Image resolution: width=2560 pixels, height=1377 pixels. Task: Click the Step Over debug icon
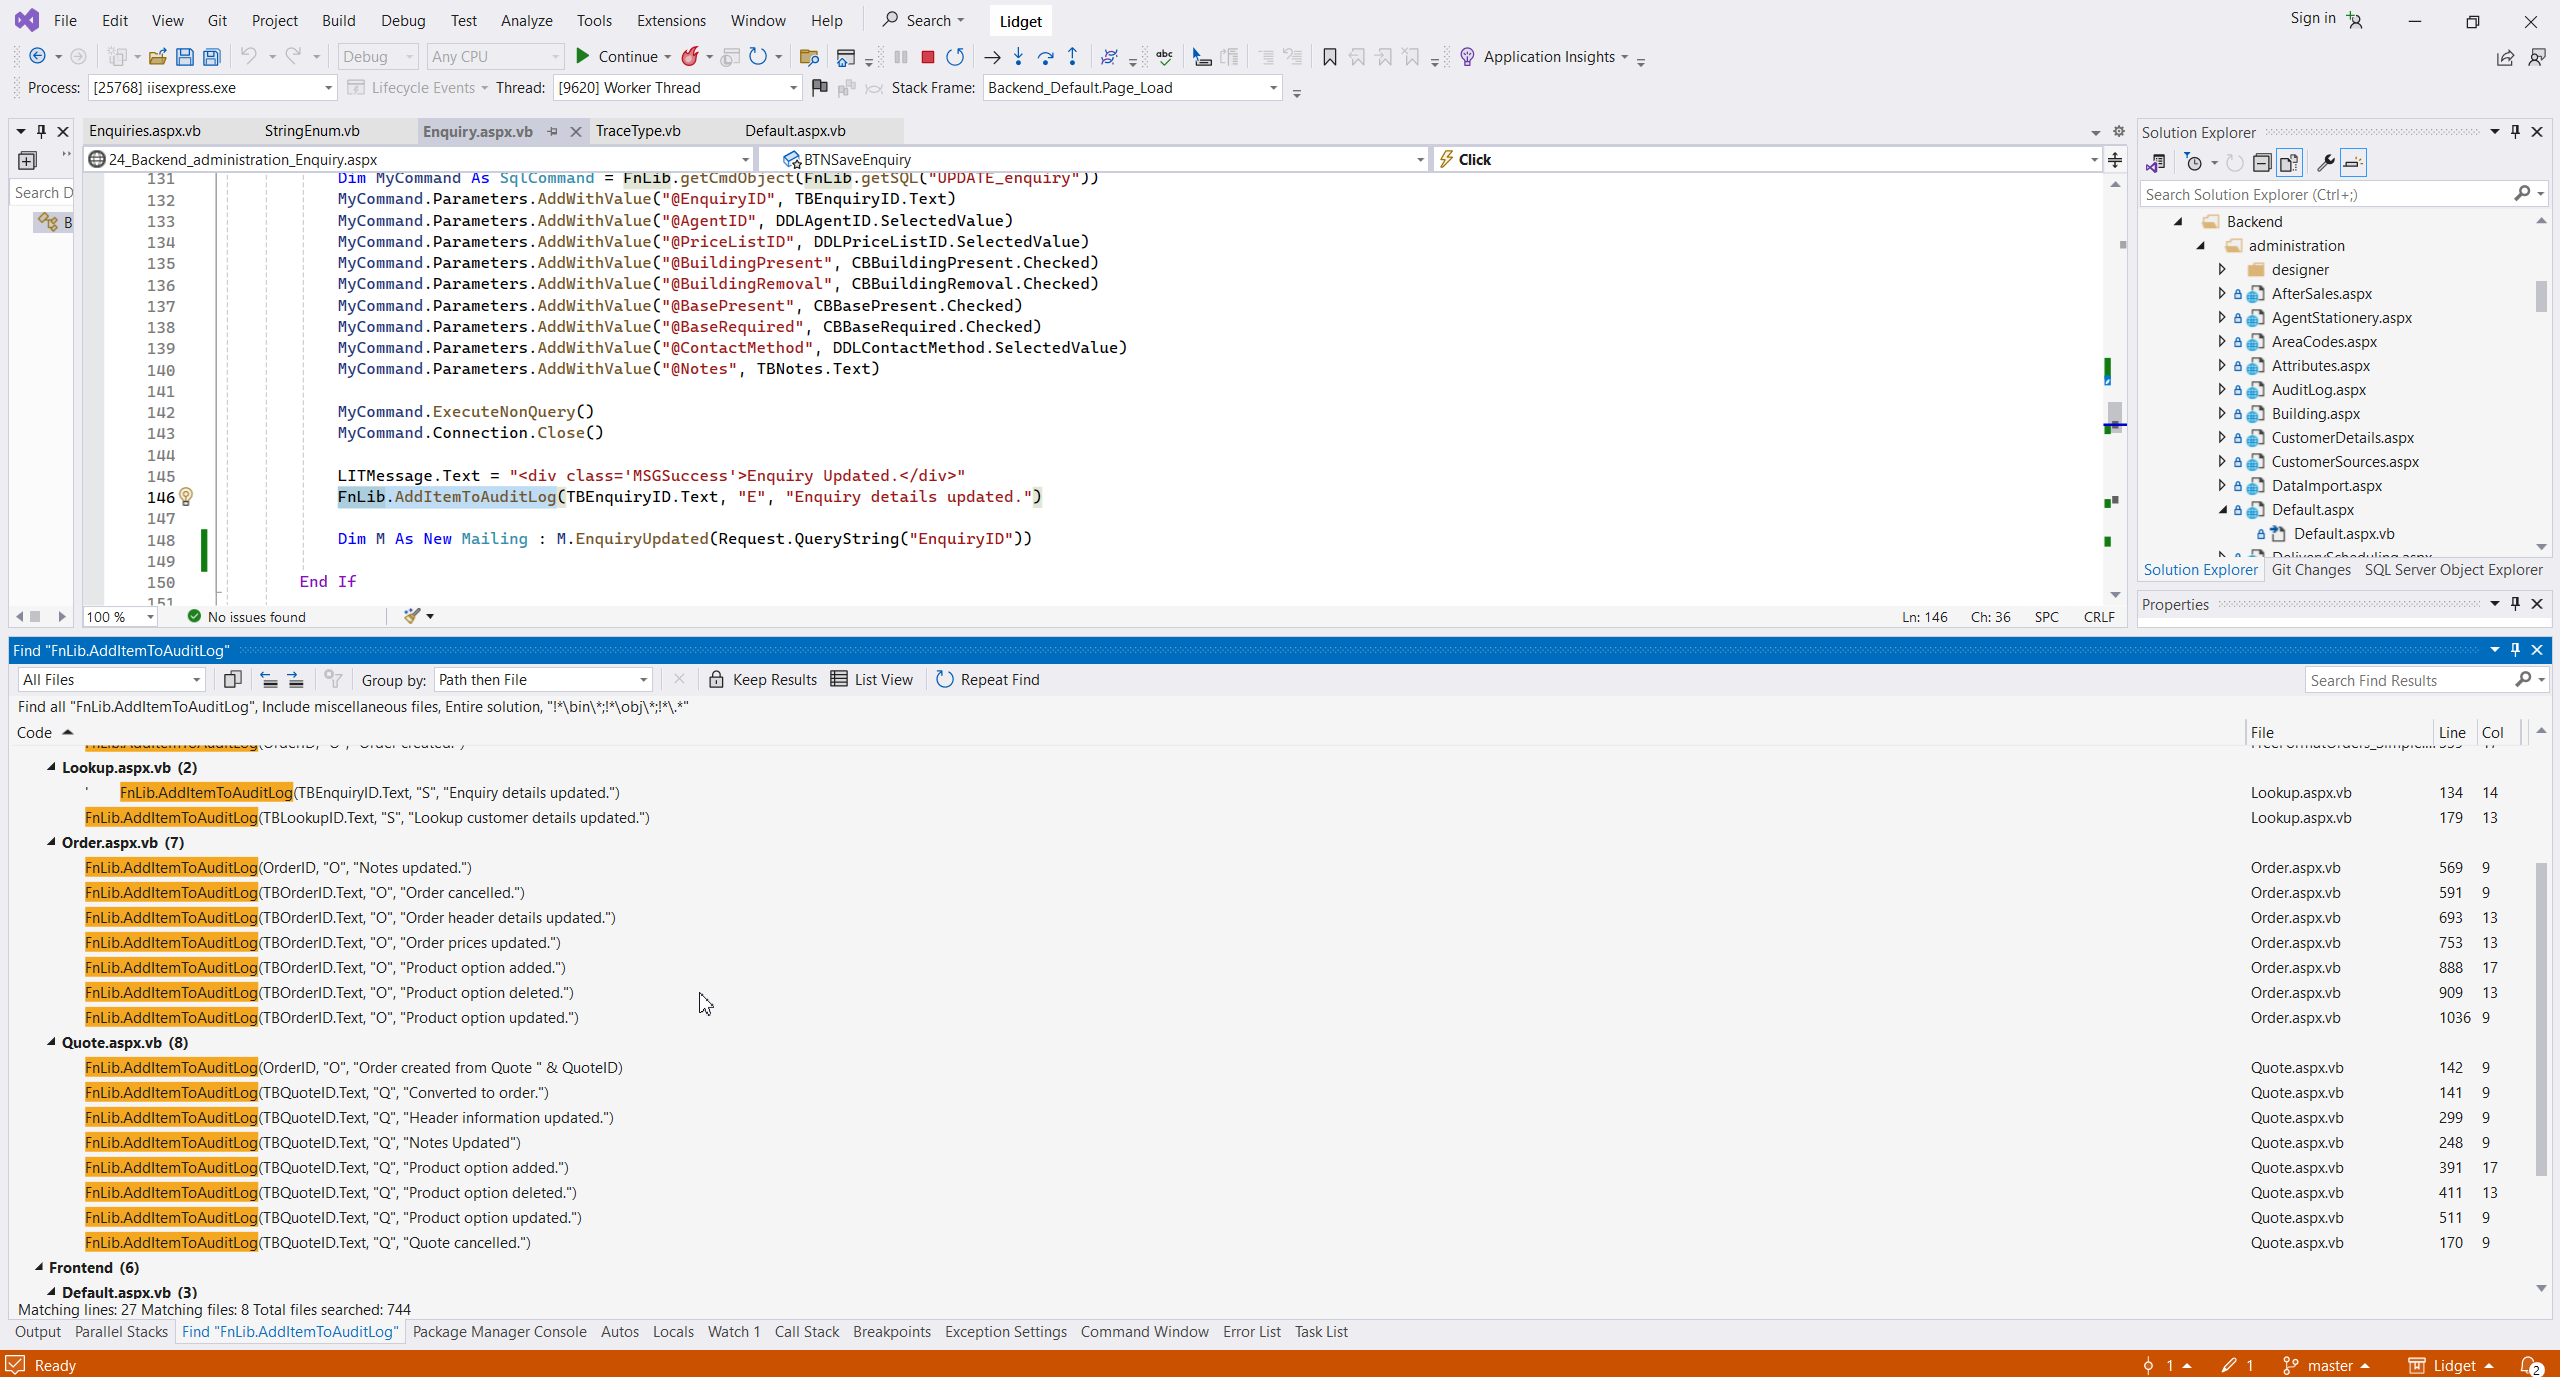(x=1045, y=57)
